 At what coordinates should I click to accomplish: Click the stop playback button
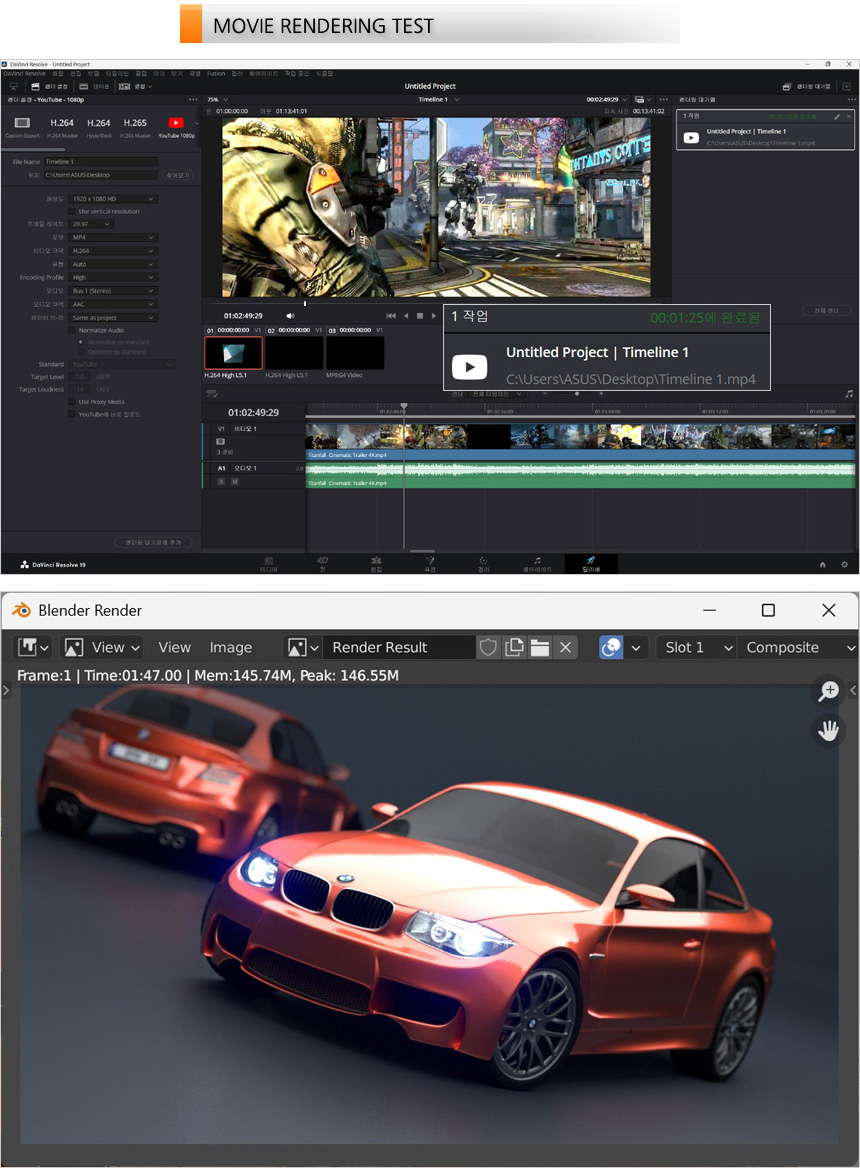point(420,316)
